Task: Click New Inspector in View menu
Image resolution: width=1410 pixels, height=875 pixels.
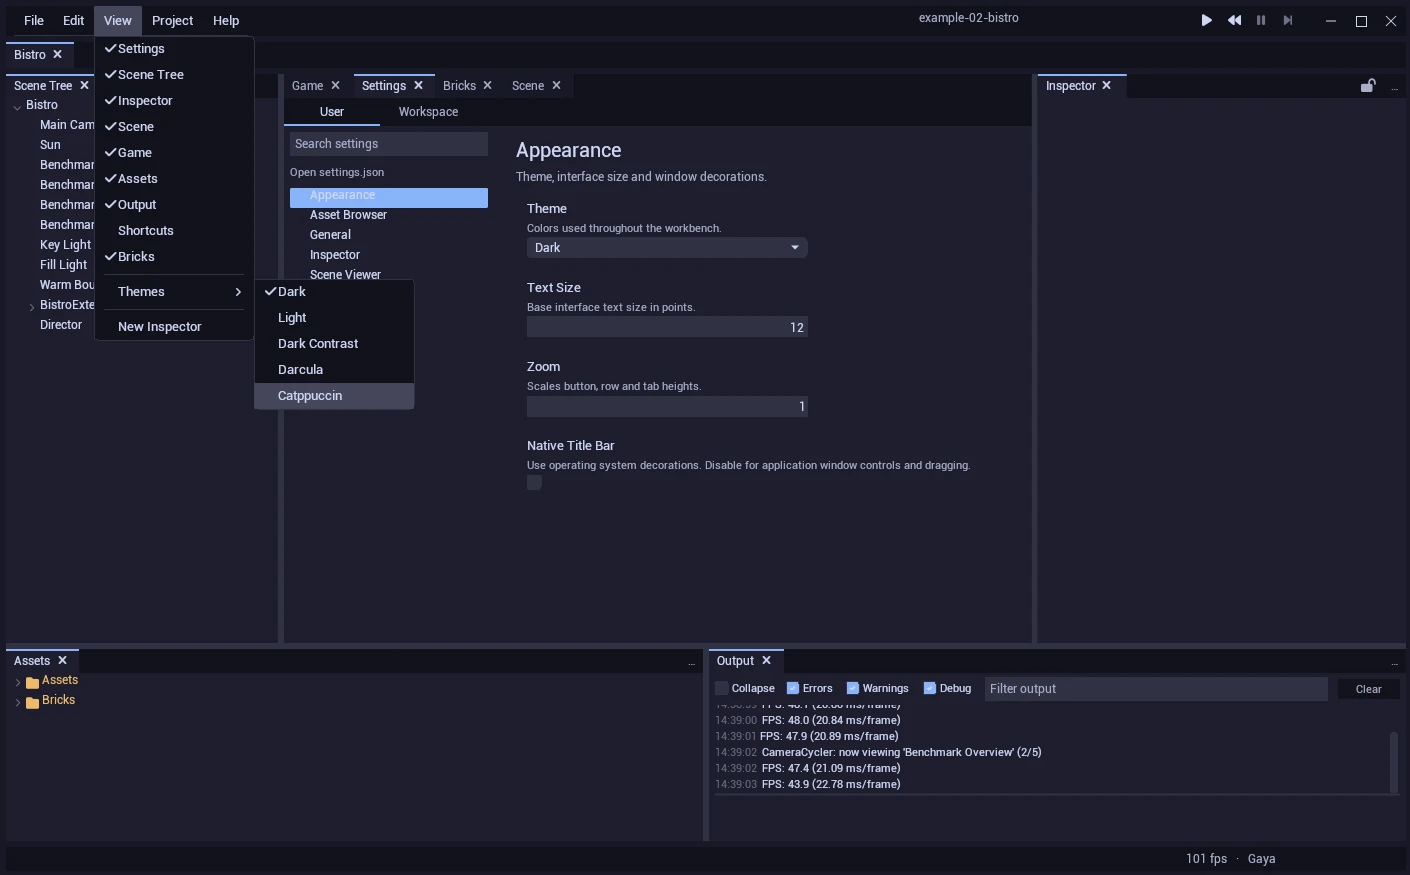Action: [174, 327]
